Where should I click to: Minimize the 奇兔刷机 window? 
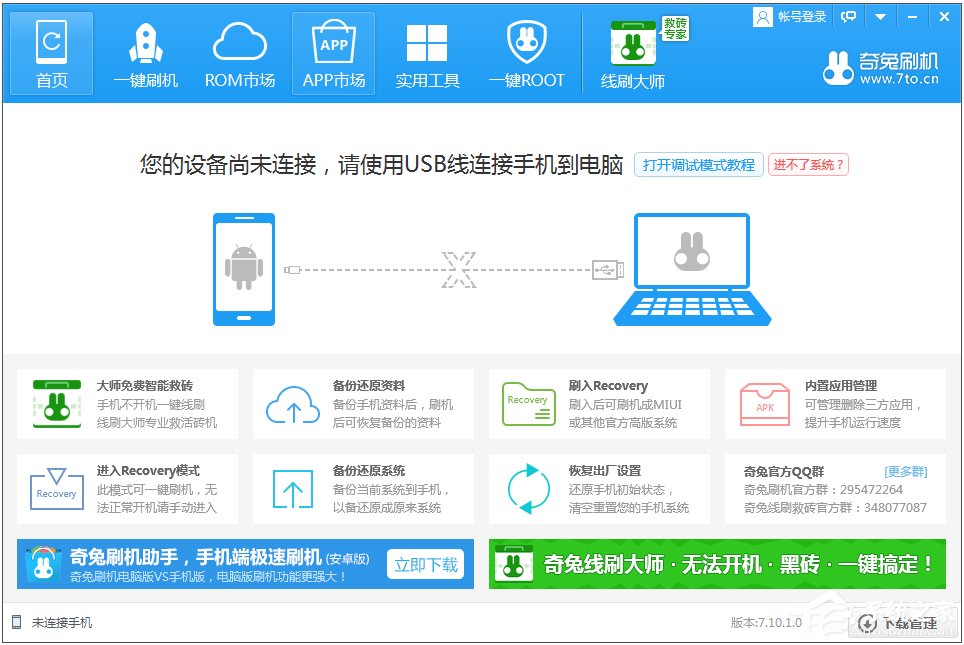tap(912, 17)
